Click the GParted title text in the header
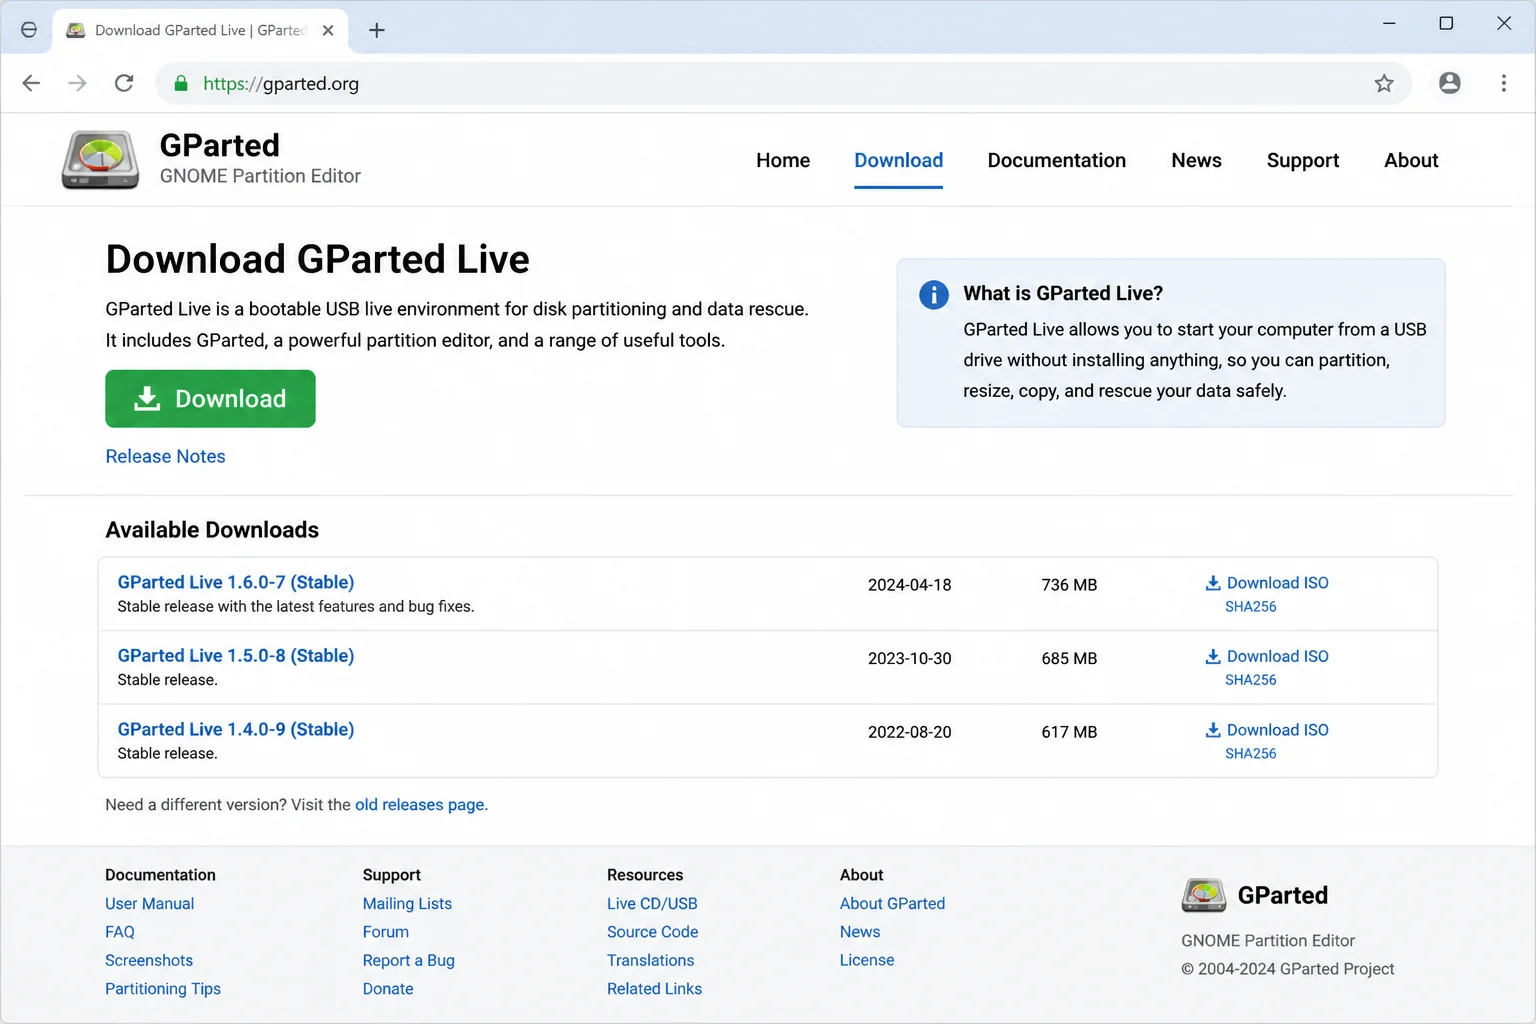The width and height of the screenshot is (1536, 1024). 220,146
